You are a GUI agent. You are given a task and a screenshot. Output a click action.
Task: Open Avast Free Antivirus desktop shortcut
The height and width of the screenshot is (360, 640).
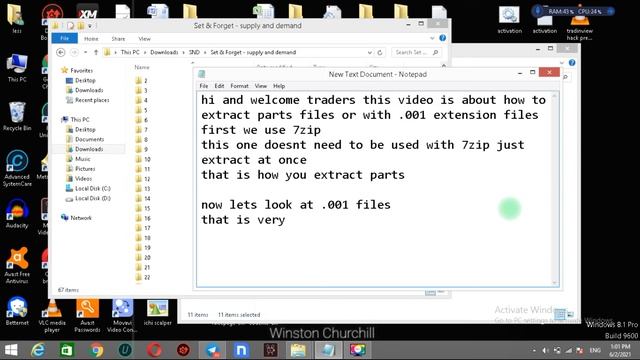click(17, 265)
